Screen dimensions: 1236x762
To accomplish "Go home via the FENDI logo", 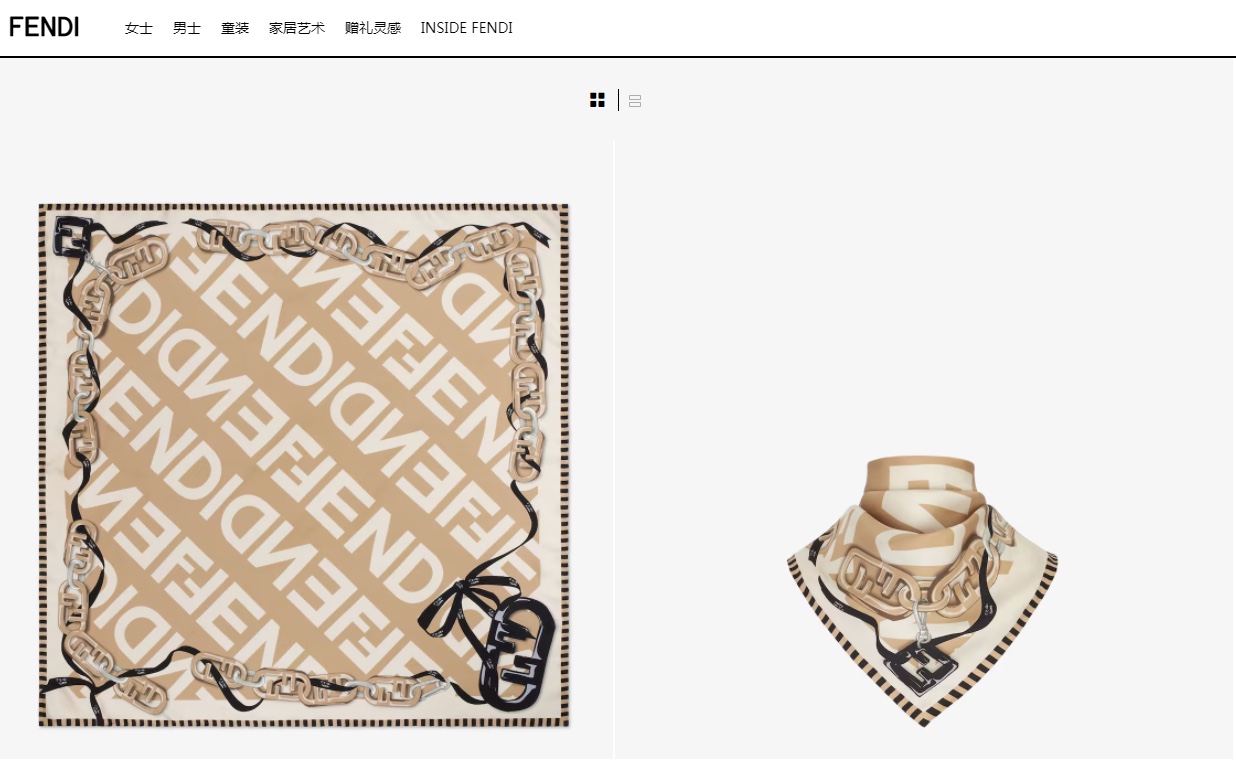I will [44, 27].
